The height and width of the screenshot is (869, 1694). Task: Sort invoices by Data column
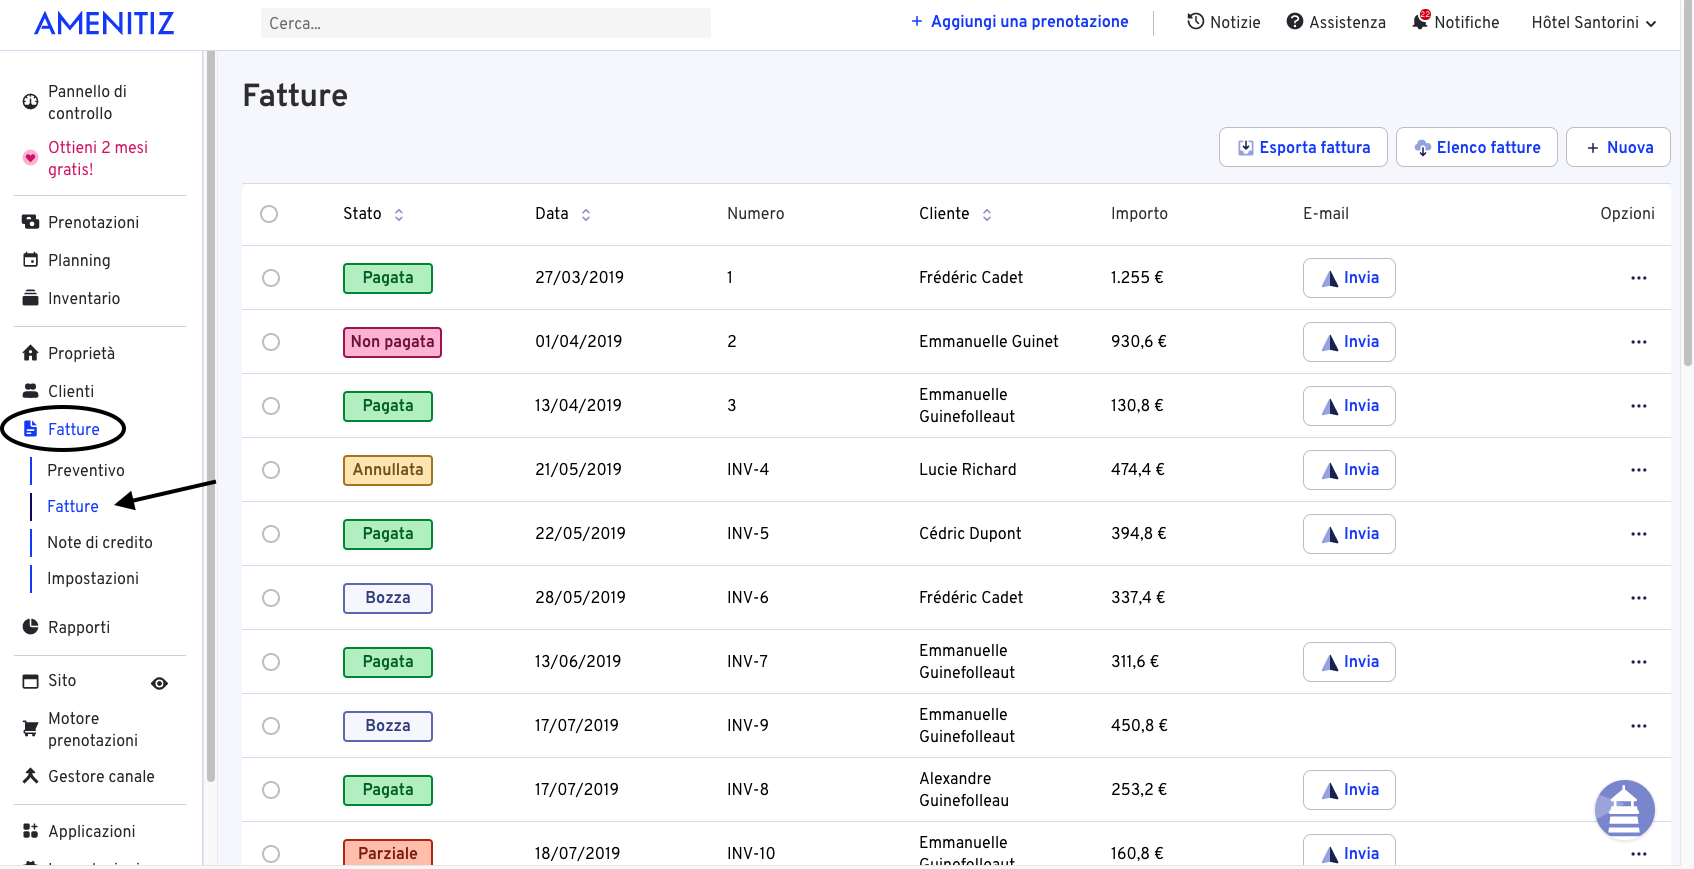click(585, 214)
